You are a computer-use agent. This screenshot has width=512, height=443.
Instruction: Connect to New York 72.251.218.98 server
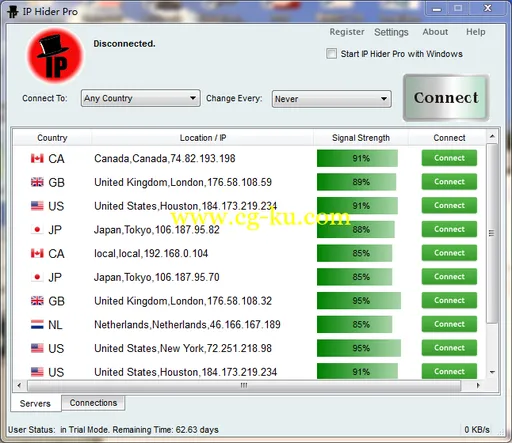(x=449, y=348)
